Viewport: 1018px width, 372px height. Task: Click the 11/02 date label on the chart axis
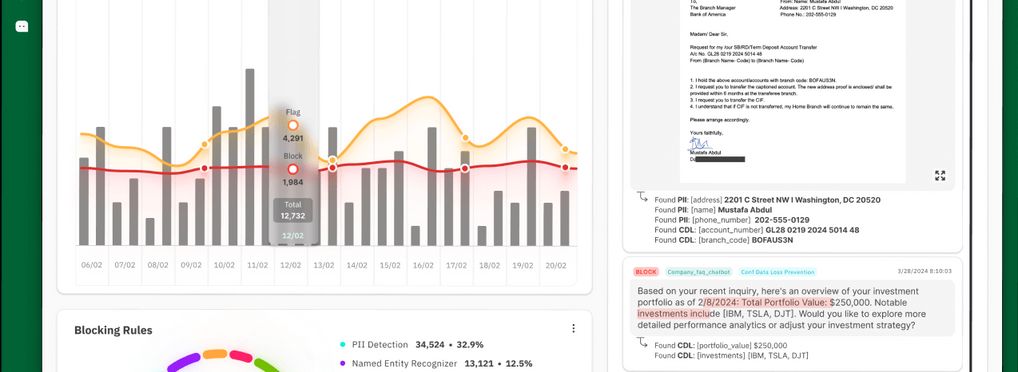tap(257, 266)
